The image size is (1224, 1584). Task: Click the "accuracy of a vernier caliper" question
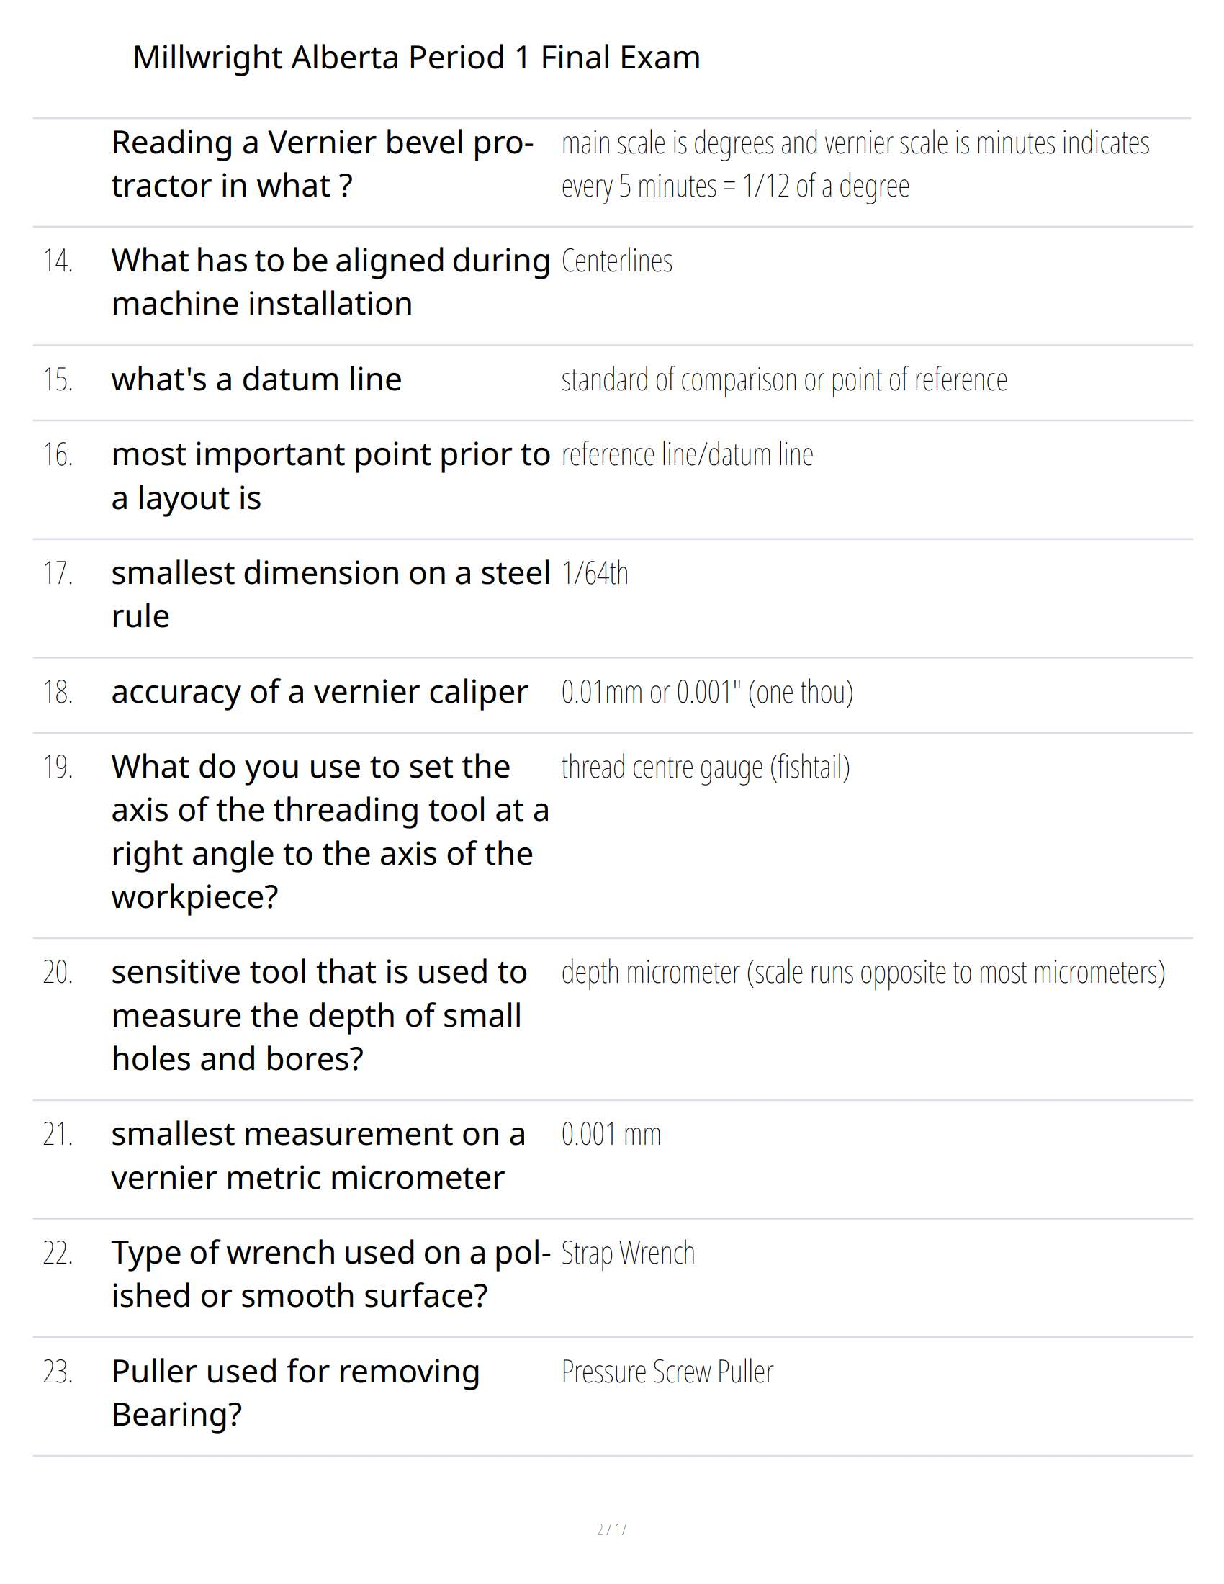point(319,692)
